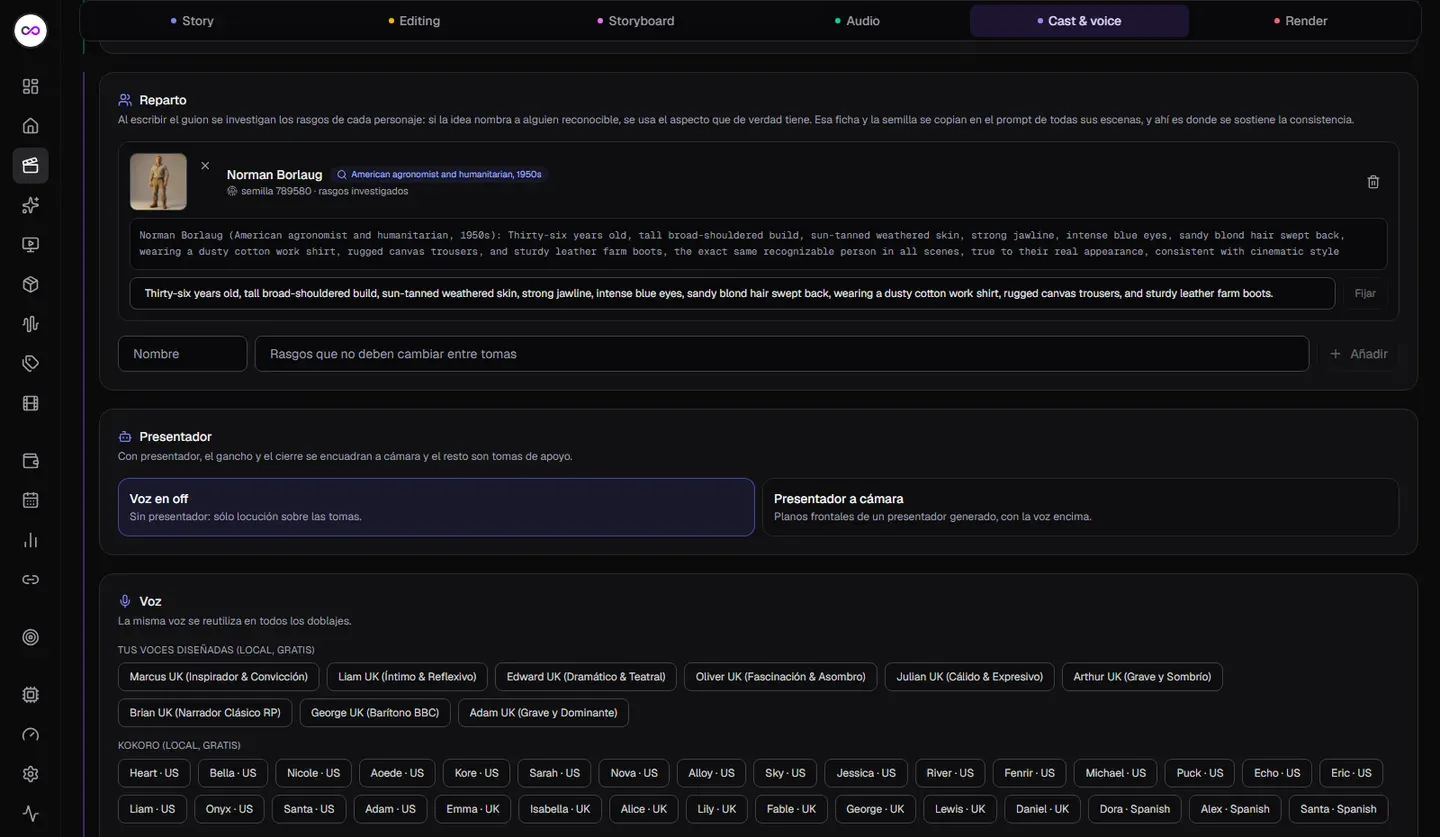Open the Editing tab

414,21
